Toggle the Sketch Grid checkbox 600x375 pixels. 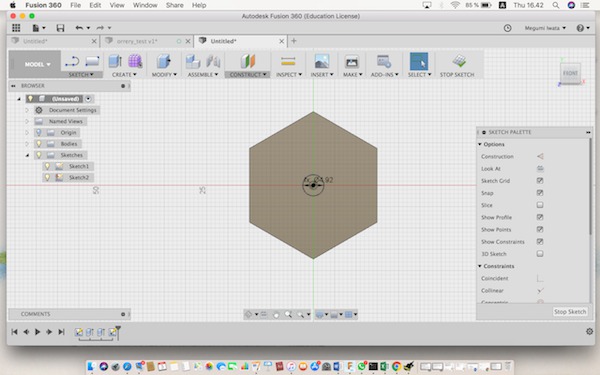point(540,181)
